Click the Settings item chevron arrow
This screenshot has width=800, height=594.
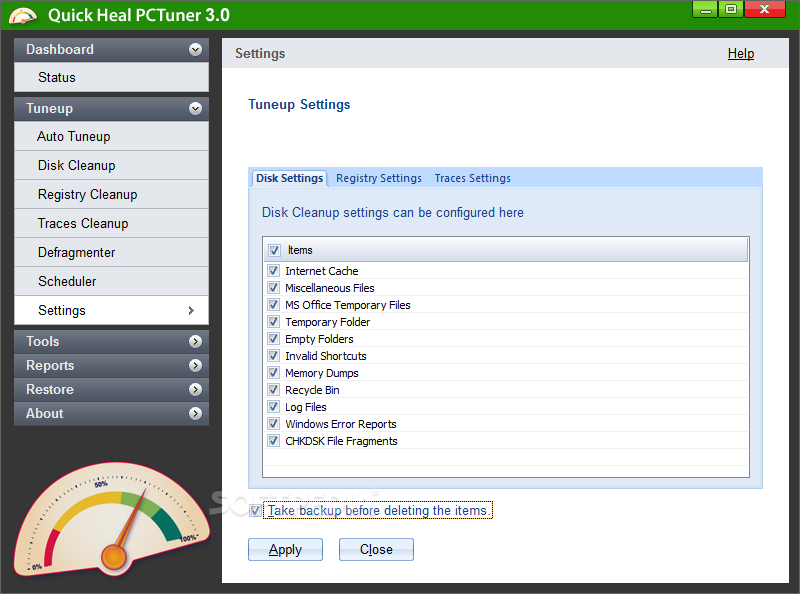point(191,310)
